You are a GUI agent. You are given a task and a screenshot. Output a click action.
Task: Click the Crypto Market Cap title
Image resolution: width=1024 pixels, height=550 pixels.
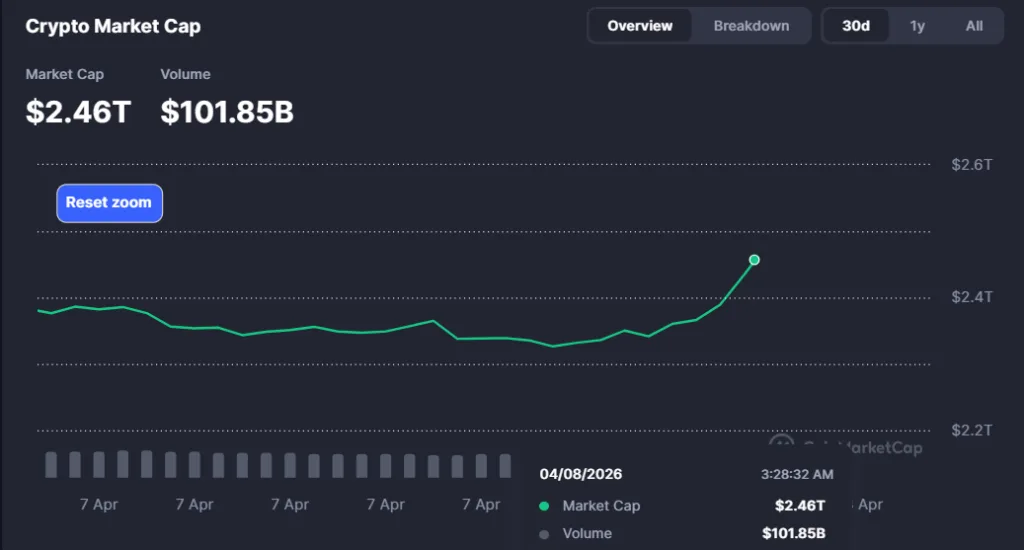tap(113, 26)
